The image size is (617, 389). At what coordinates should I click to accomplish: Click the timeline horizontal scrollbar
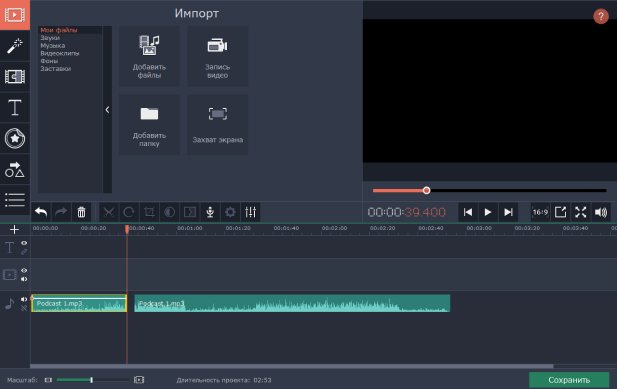tap(292, 366)
